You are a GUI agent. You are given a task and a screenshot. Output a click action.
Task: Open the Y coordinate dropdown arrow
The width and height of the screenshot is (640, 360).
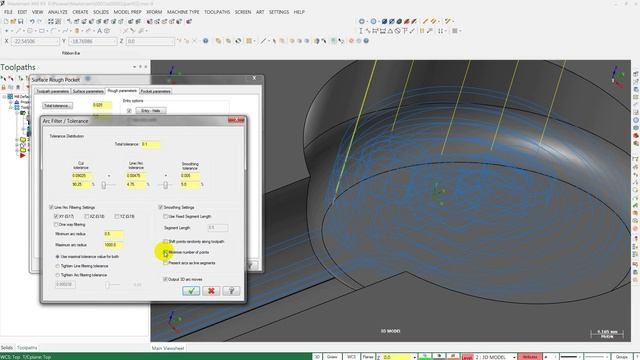point(115,41)
